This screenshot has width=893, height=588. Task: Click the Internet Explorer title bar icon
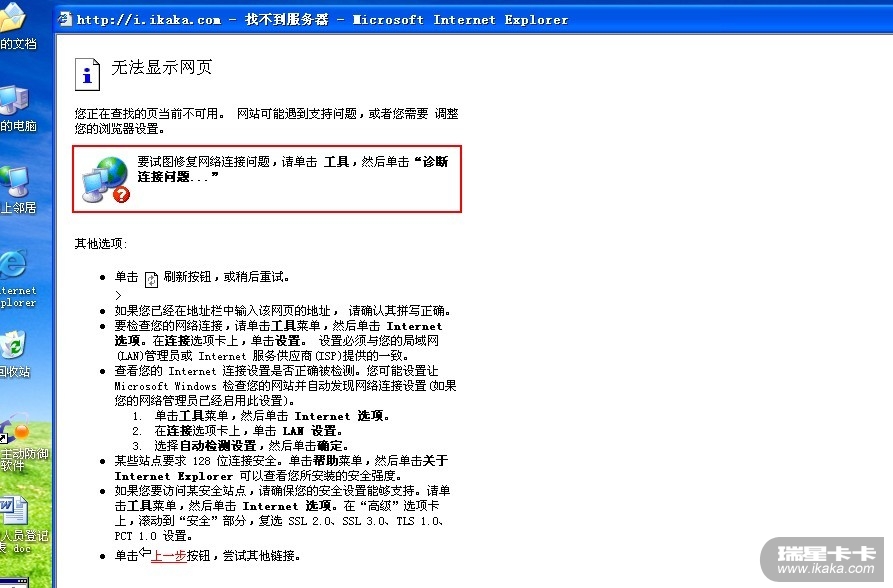65,19
